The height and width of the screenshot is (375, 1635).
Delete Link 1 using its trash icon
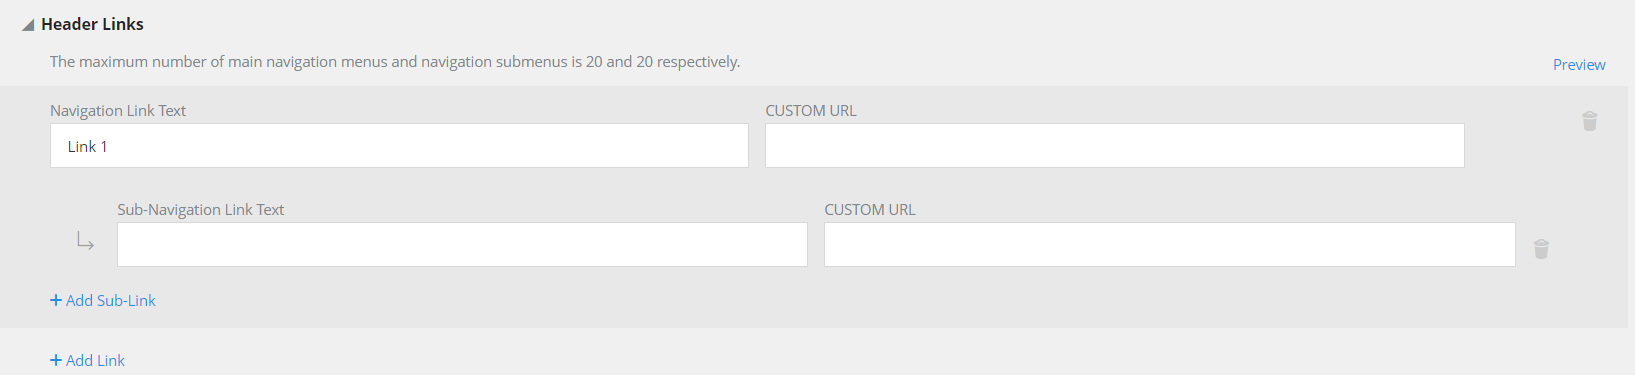pos(1590,121)
